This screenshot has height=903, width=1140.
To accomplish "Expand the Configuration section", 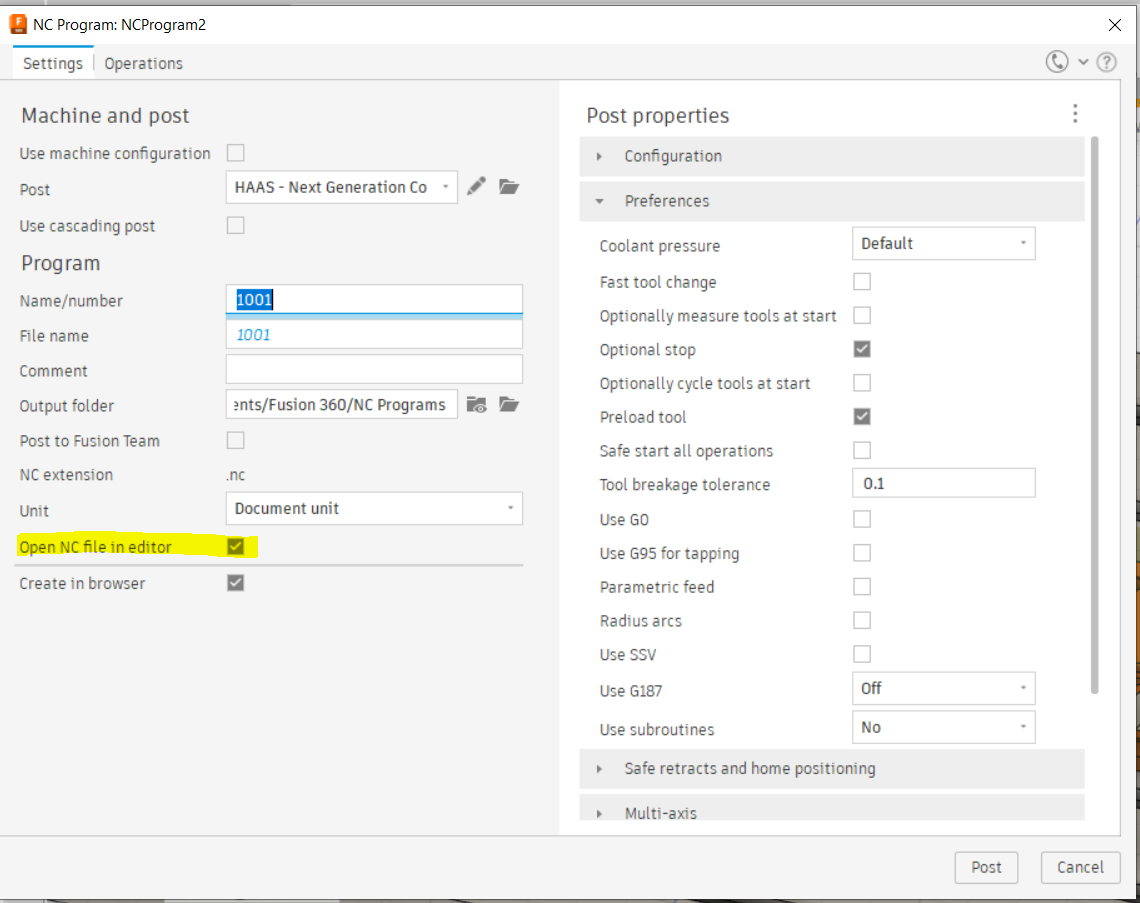I will (x=600, y=156).
